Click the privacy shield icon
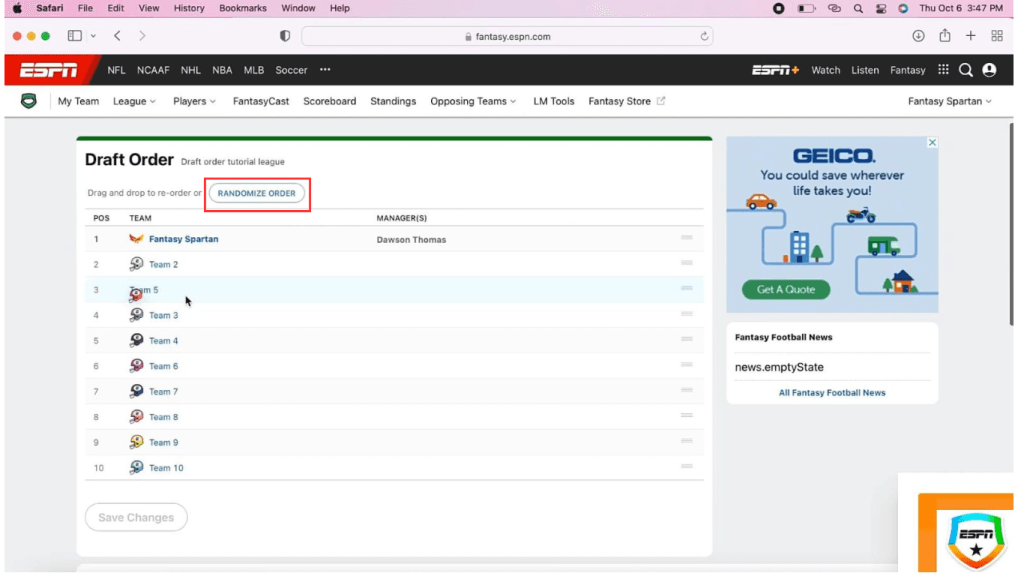 click(x=285, y=36)
